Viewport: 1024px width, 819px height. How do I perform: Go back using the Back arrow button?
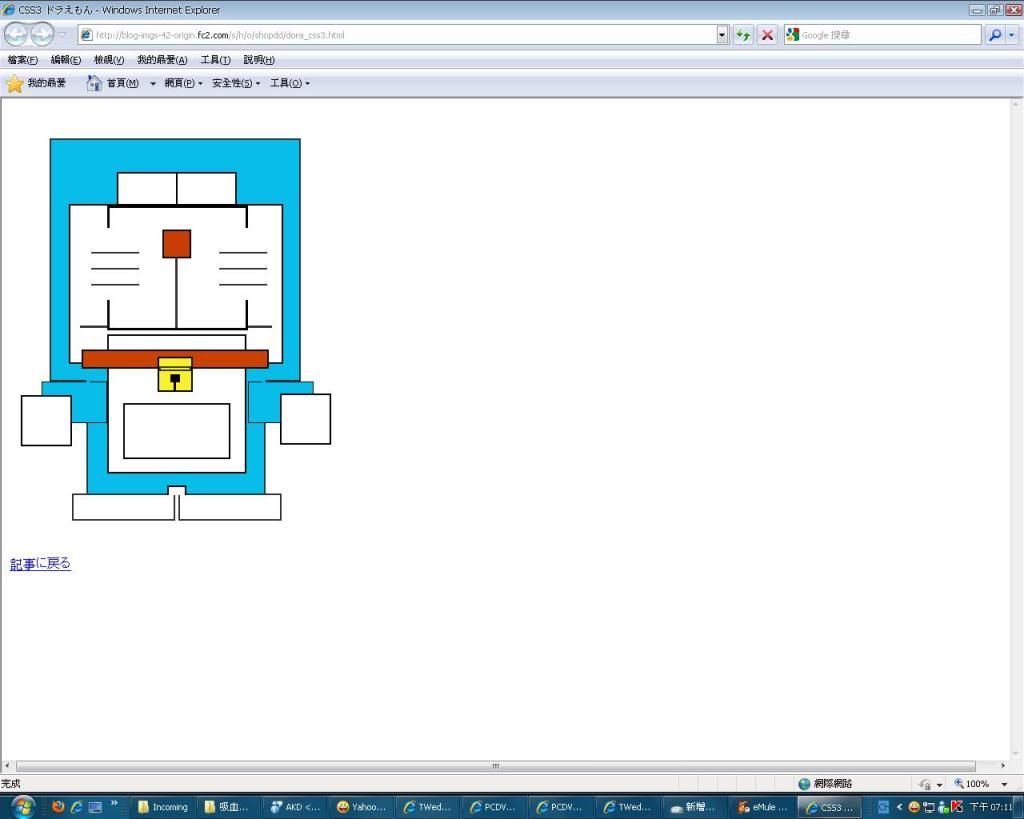coord(17,35)
